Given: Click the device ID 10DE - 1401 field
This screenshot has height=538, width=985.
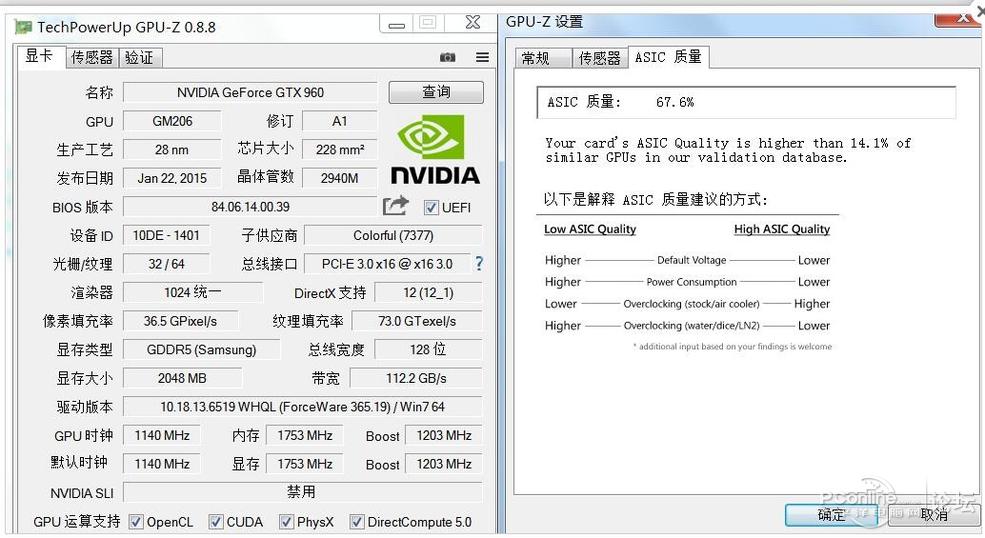Looking at the screenshot, I should point(166,235).
